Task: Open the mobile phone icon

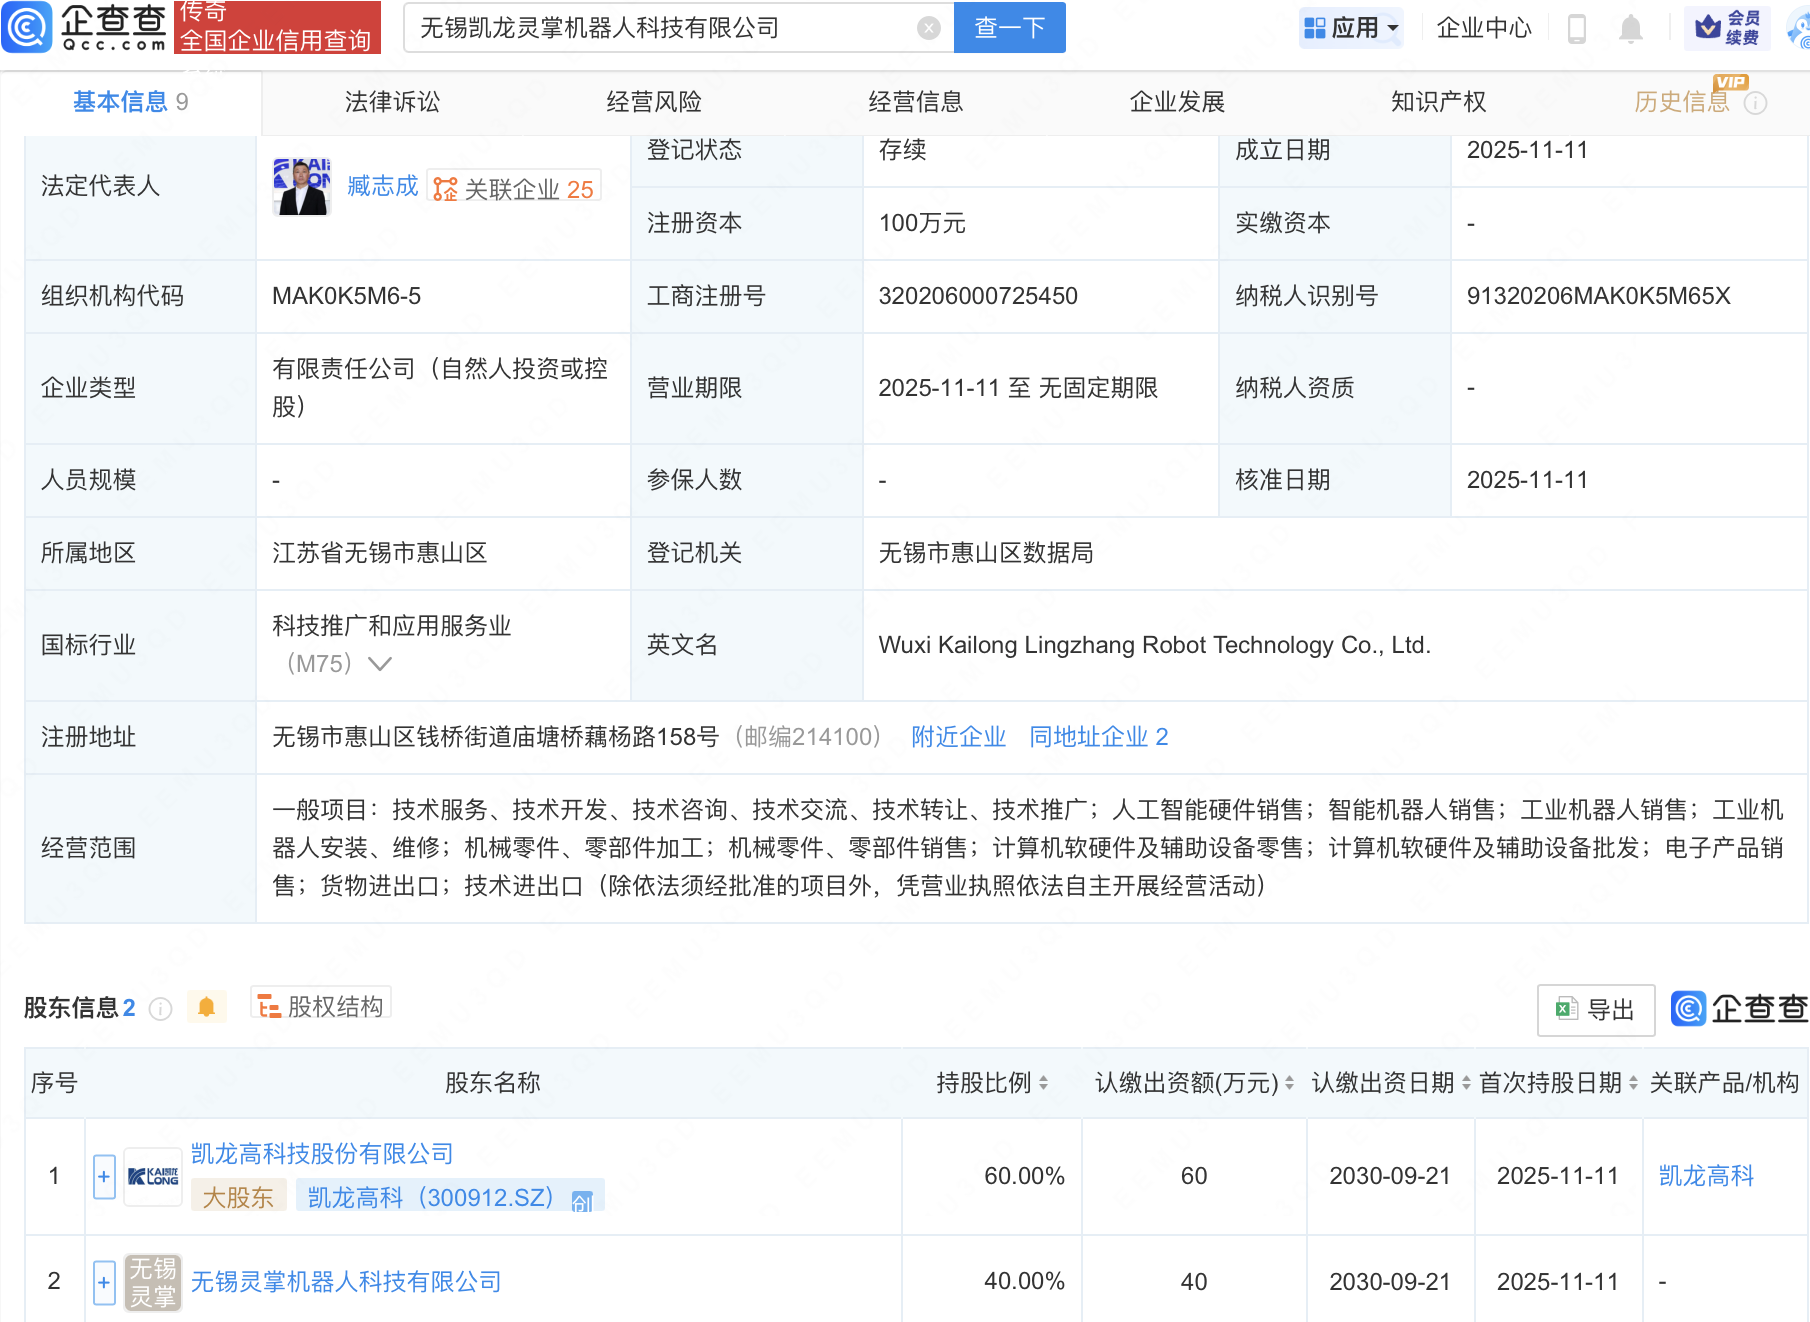Action: (1577, 28)
